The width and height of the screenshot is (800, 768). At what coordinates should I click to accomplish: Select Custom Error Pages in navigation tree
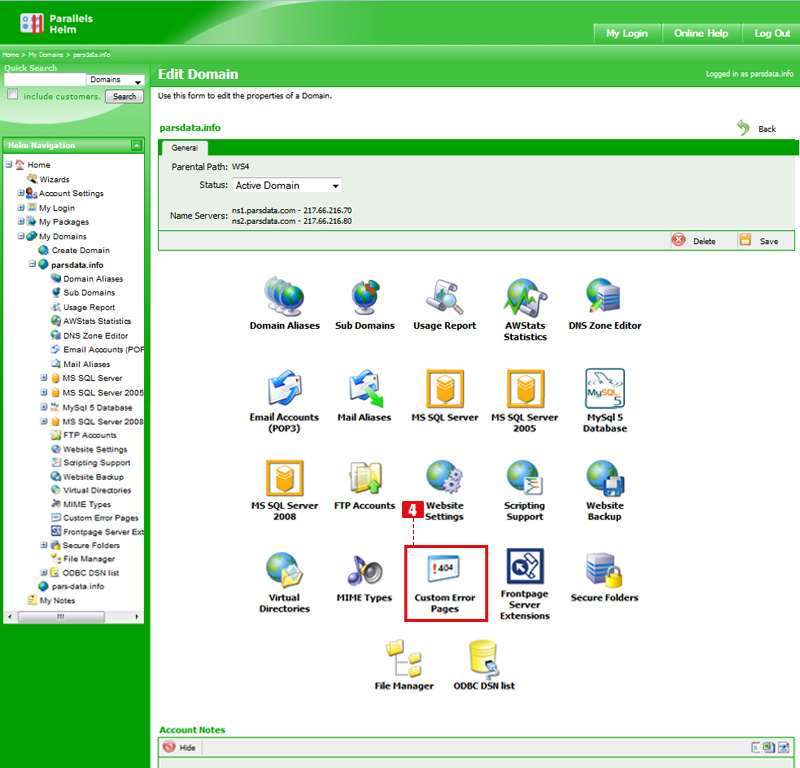101,517
